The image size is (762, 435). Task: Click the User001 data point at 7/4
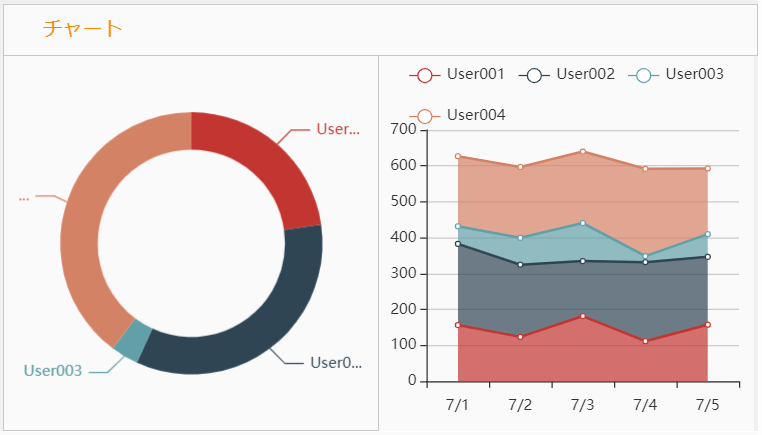(645, 341)
